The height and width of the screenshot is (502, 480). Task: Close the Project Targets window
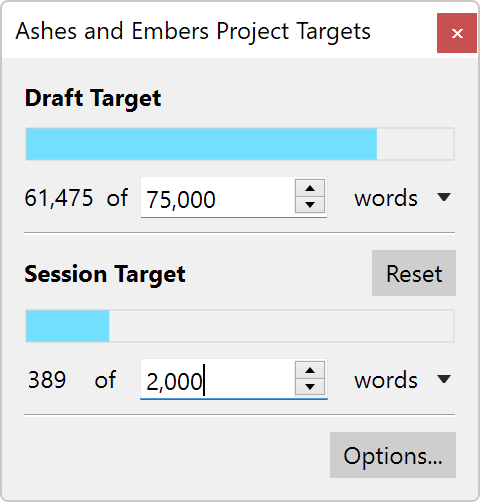[457, 33]
